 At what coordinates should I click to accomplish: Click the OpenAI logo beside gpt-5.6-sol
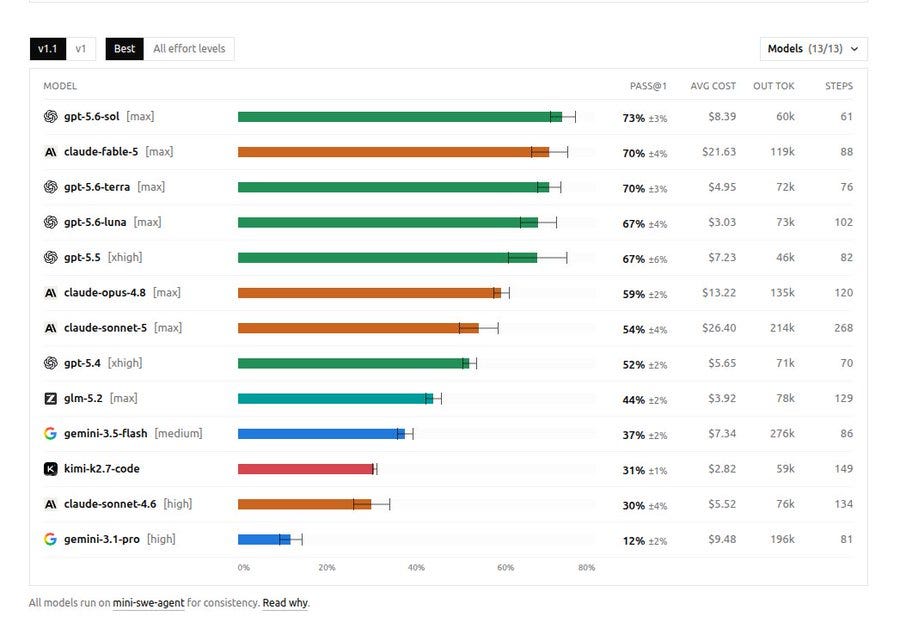51,116
